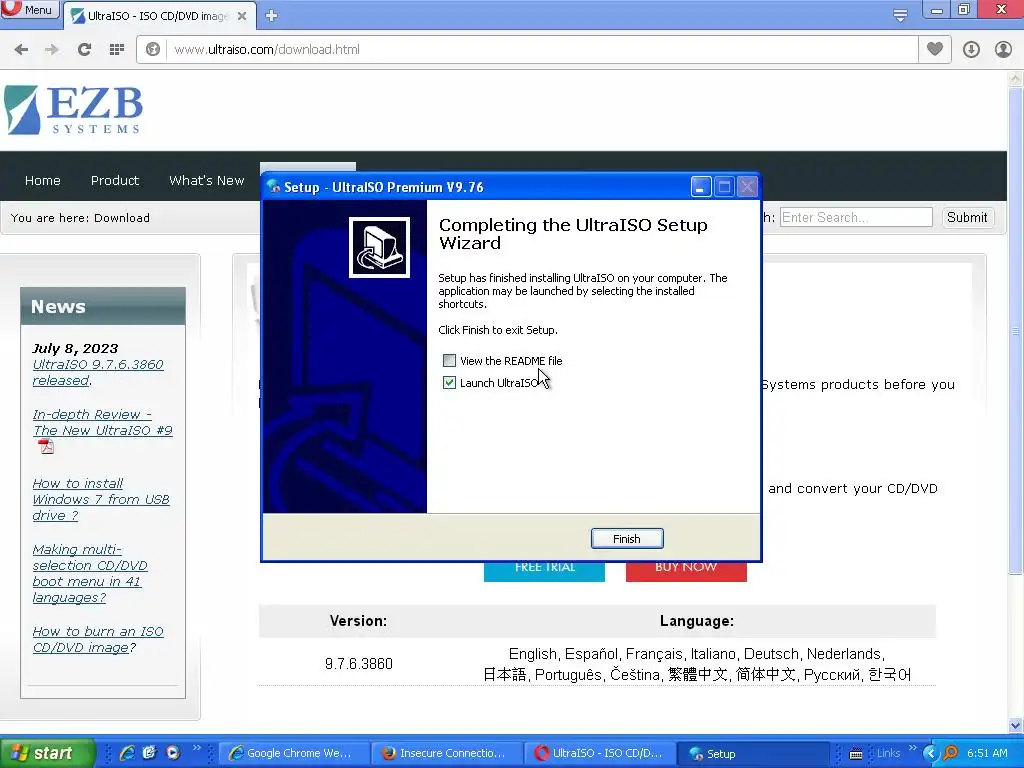
Task: Open How to install Windows 7 from USB link
Action: (x=101, y=500)
